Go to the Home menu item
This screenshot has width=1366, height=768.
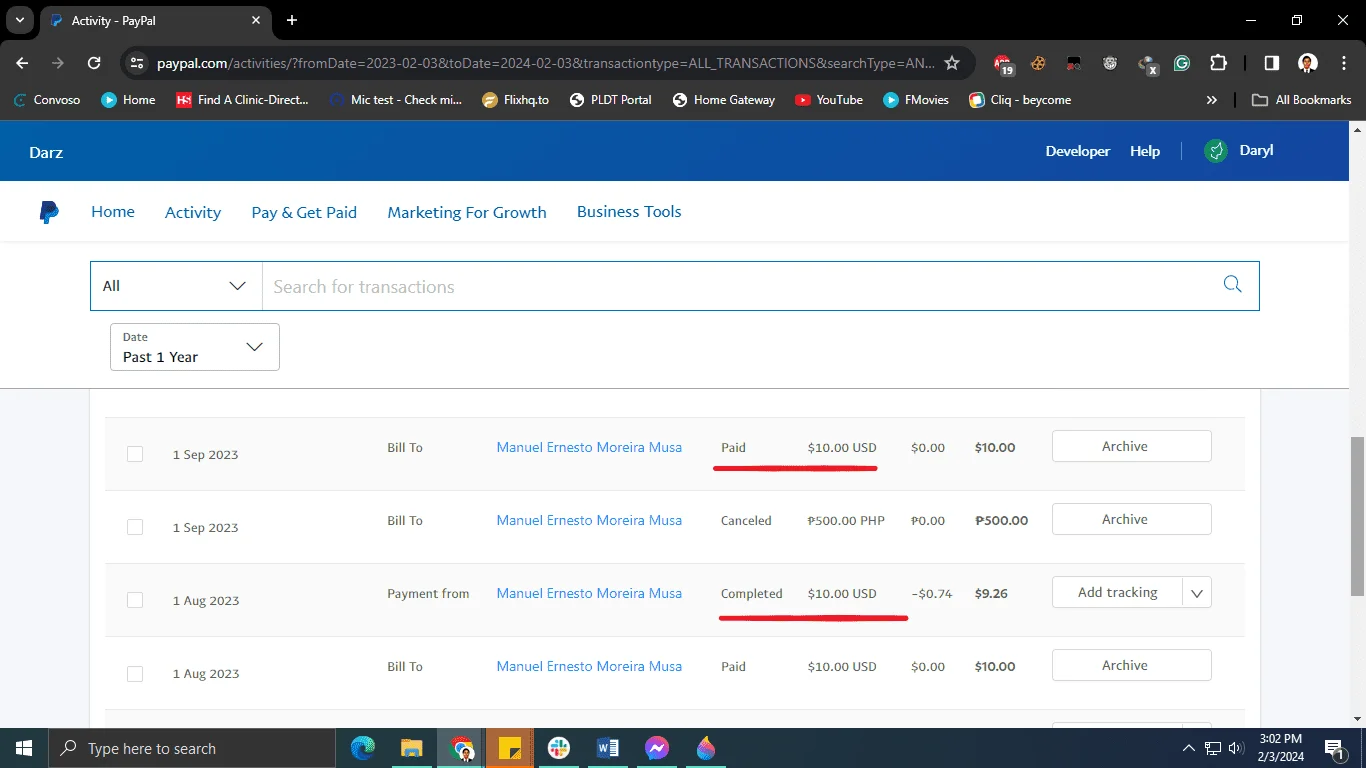[113, 212]
